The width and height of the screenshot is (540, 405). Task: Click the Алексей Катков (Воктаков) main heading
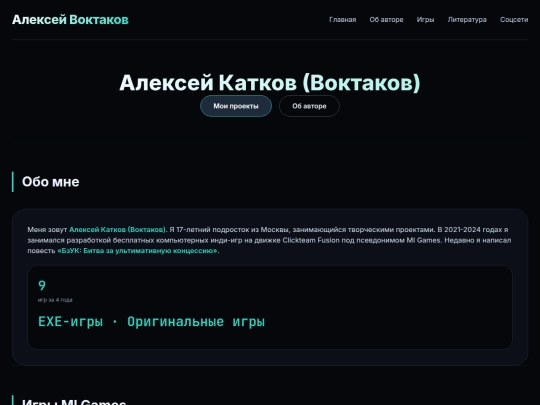coord(270,83)
